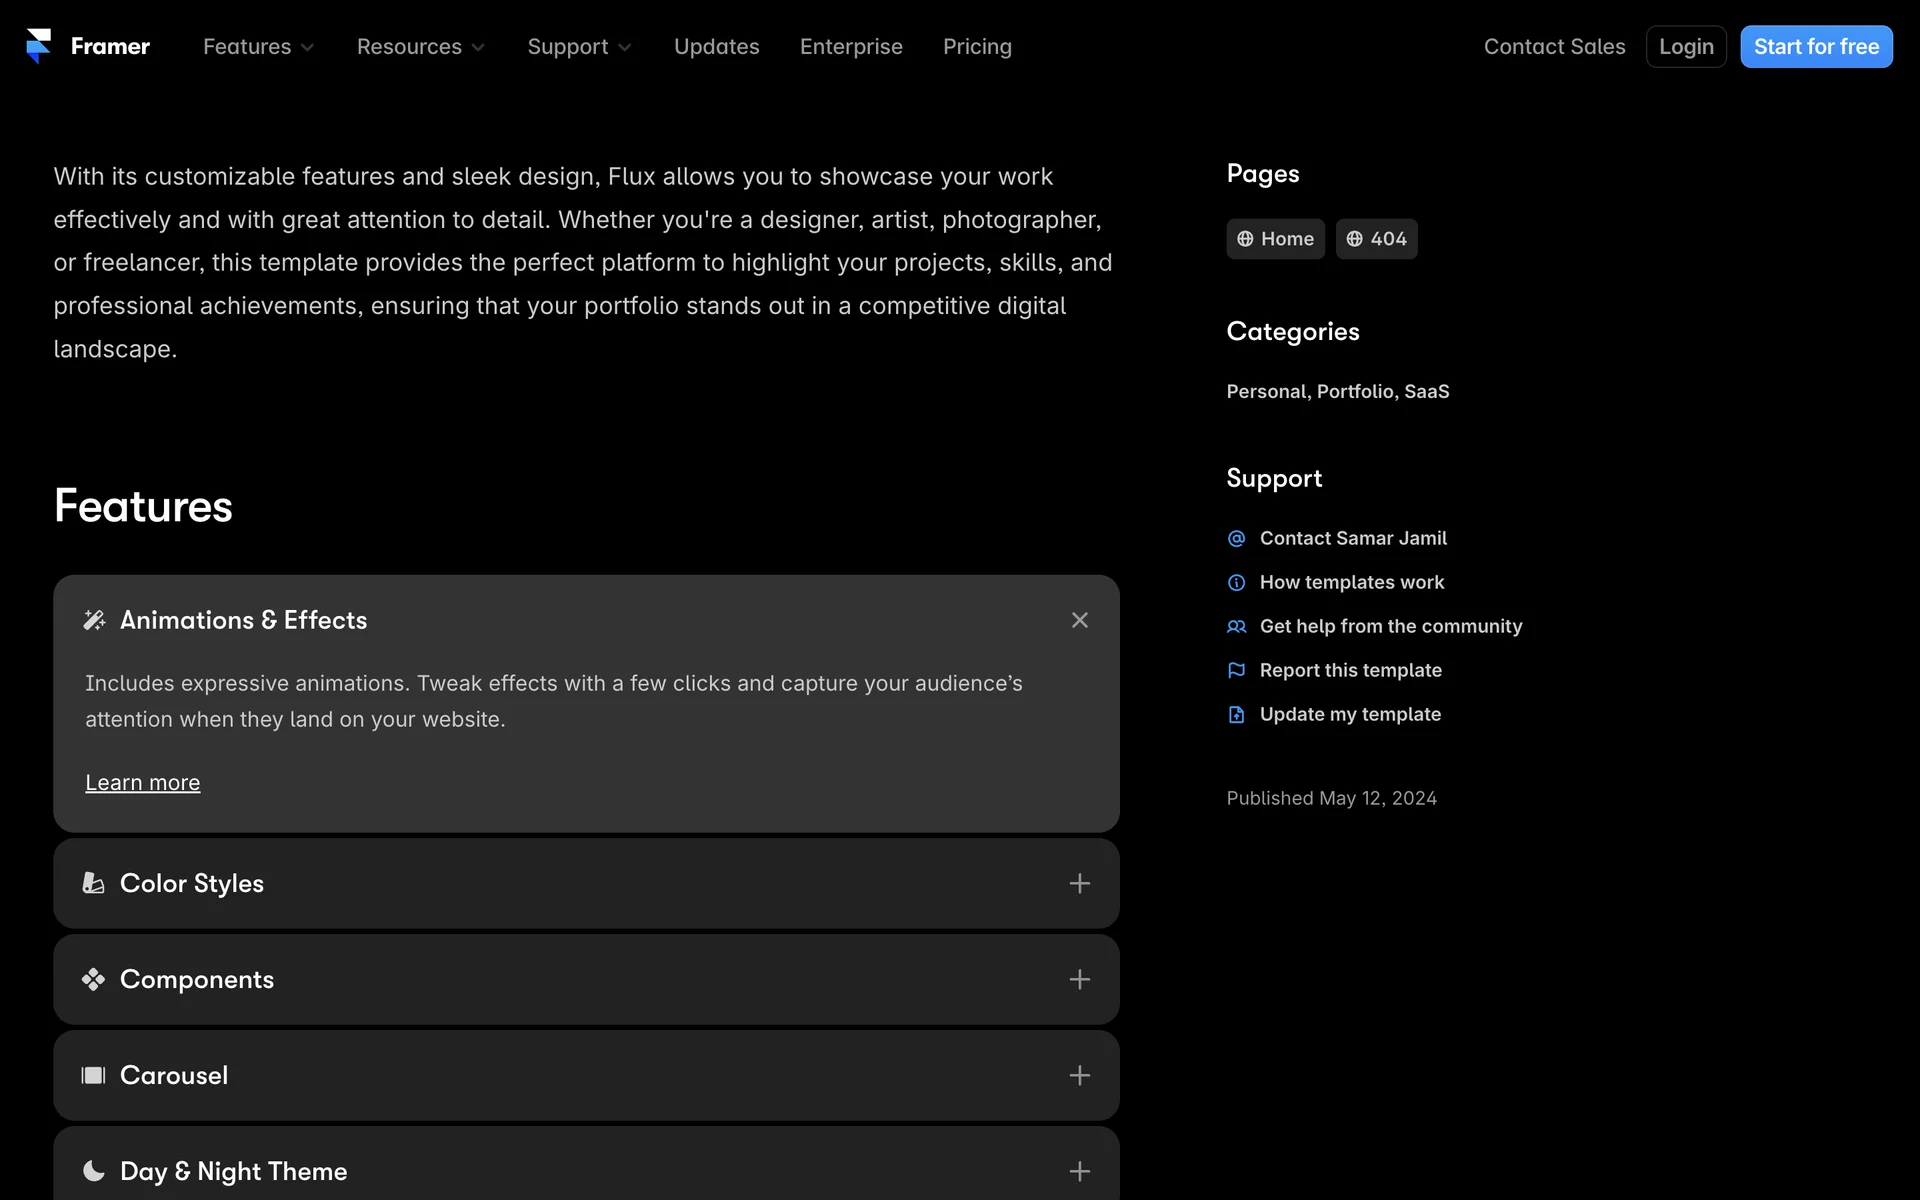Open the Features dropdown in navbar

(x=258, y=47)
